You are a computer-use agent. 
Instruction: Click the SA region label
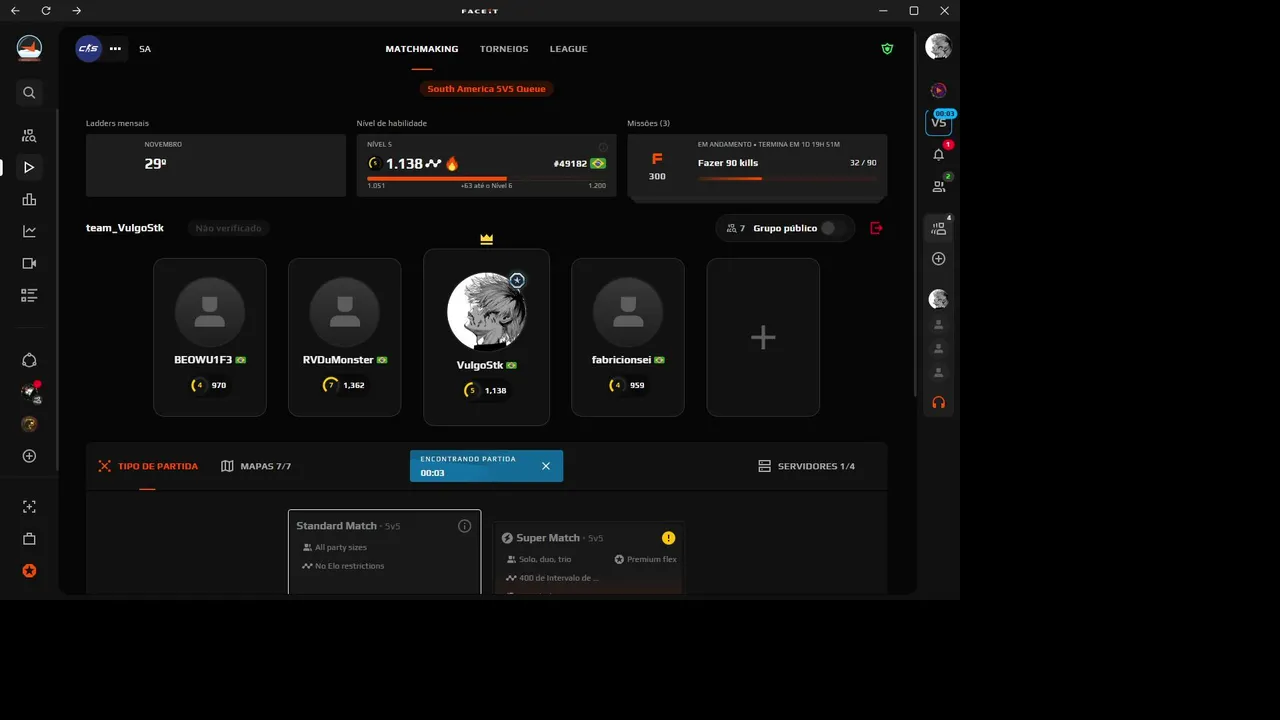[x=145, y=49]
